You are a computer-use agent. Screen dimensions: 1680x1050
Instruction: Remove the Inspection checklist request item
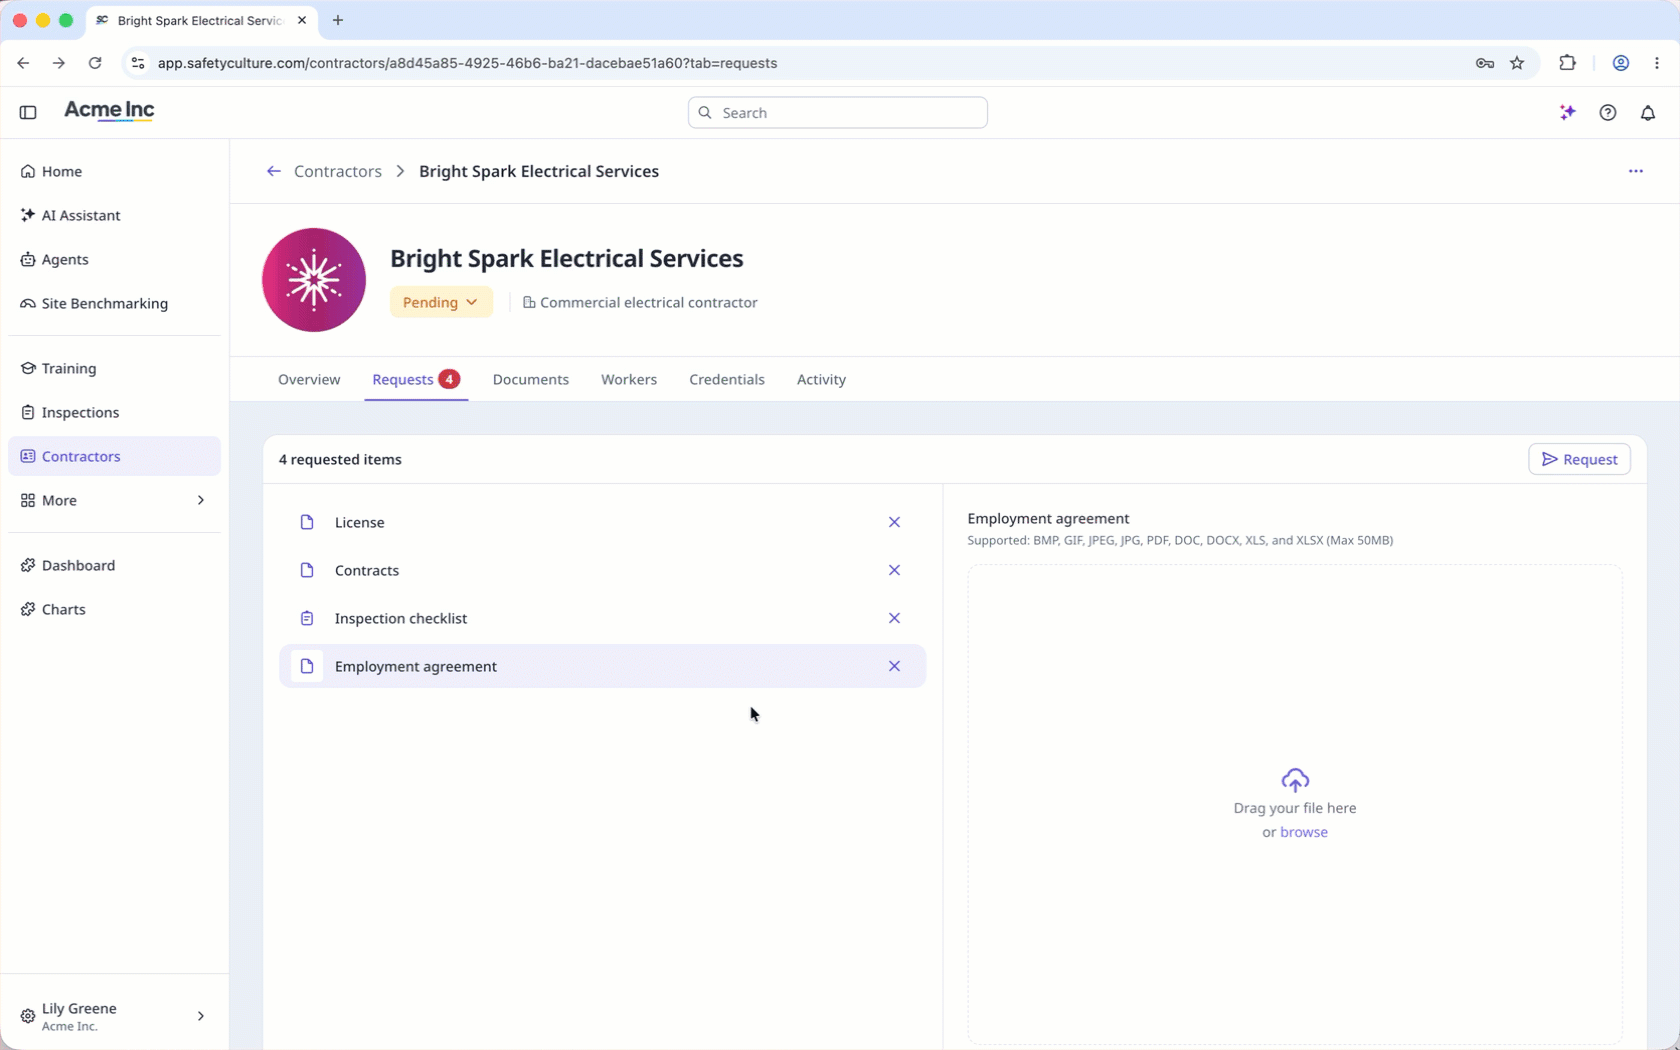(x=894, y=618)
